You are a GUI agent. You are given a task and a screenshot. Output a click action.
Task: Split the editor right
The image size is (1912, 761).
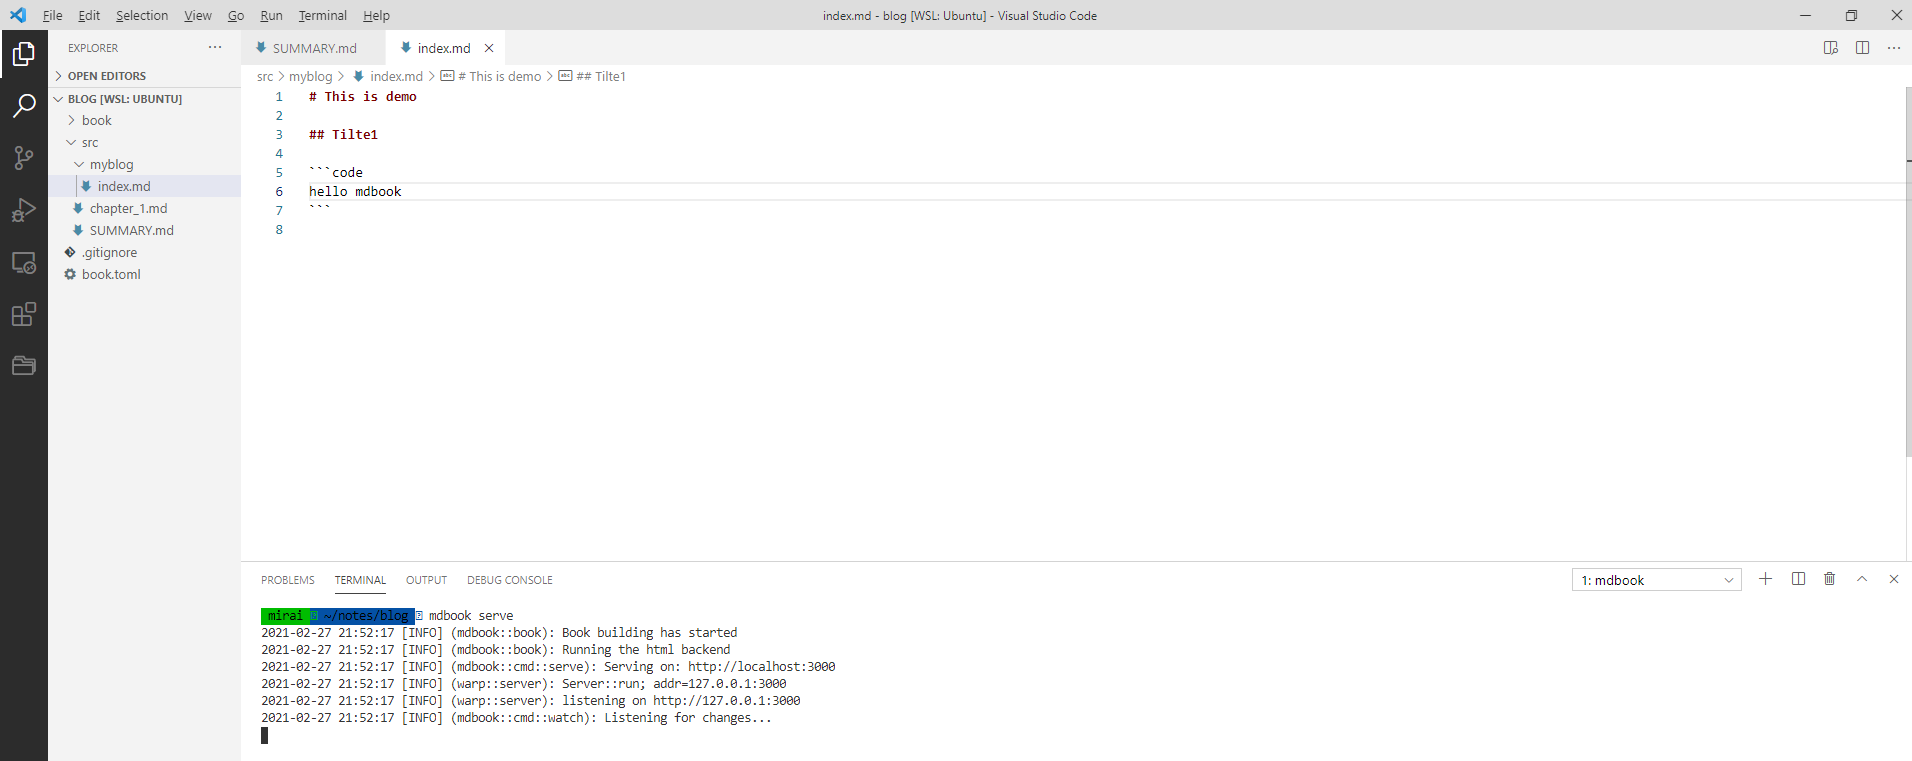(1862, 47)
